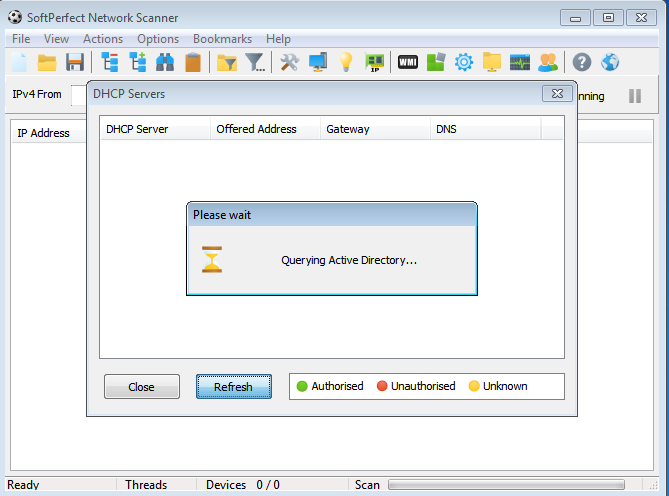
Task: Click the green waveform monitor icon
Action: click(x=520, y=63)
